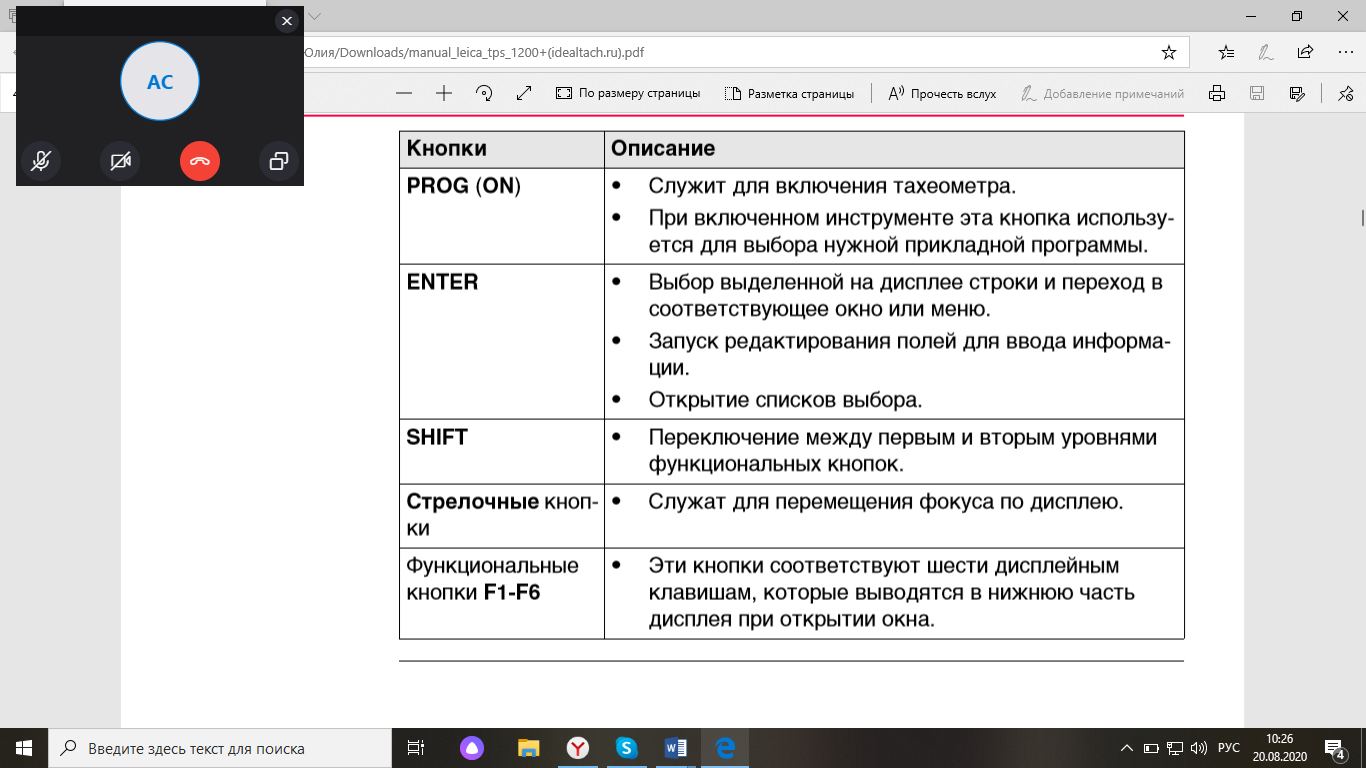Pin the PDF toolbar with pin icon
1366x768 pixels.
click(x=1345, y=93)
